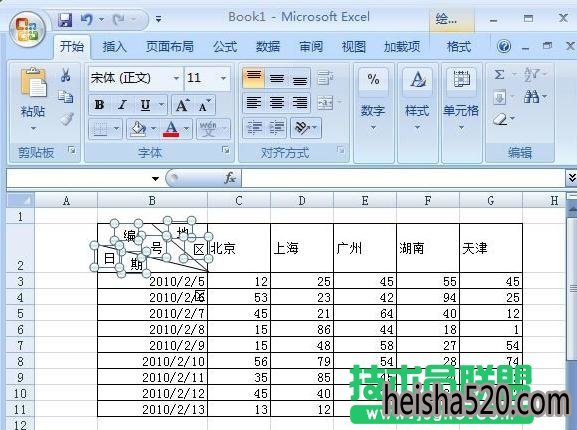Viewport: 577px width, 430px height.
Task: Expand the font name dropdown
Action: pyautogui.click(x=176, y=78)
